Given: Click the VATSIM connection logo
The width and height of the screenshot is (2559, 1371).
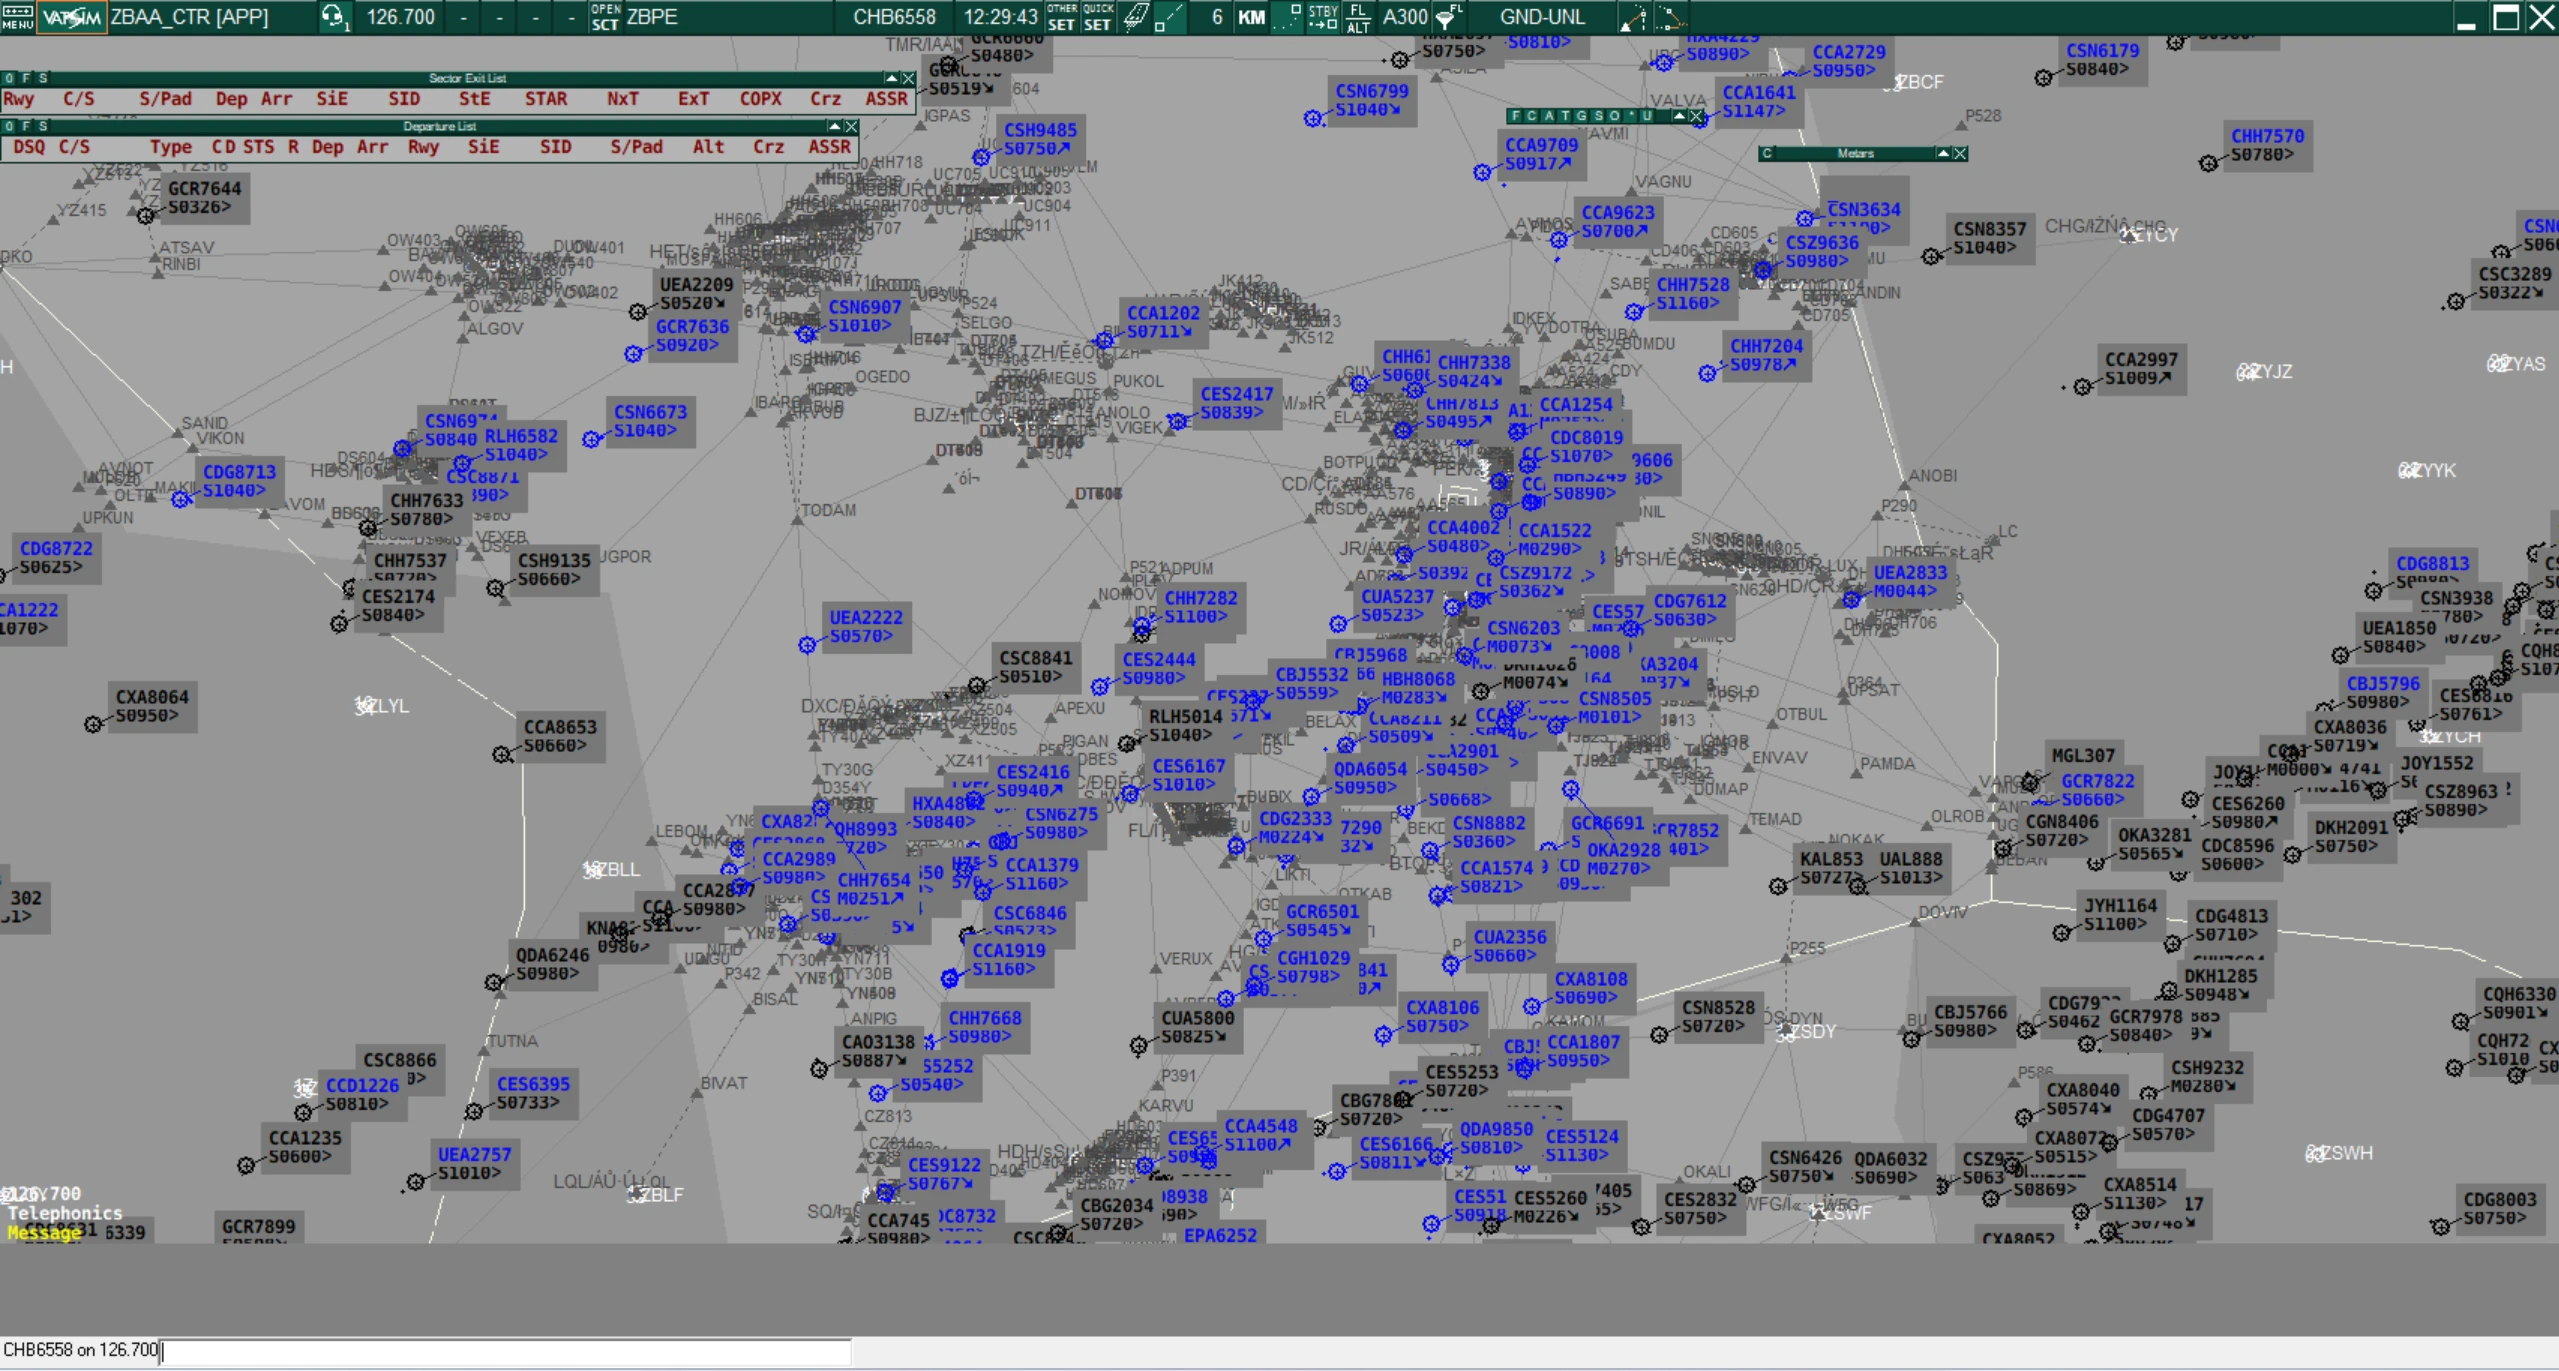Looking at the screenshot, I should point(71,17).
